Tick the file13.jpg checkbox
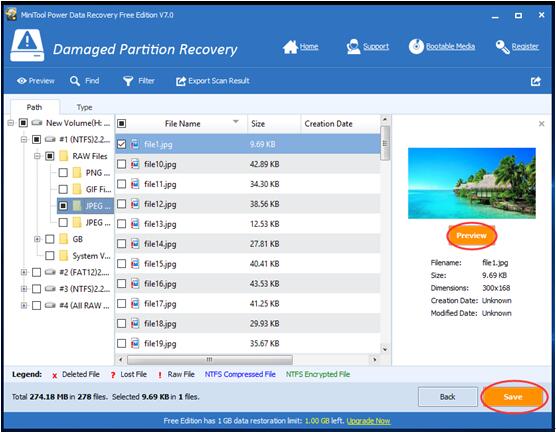 (121, 224)
